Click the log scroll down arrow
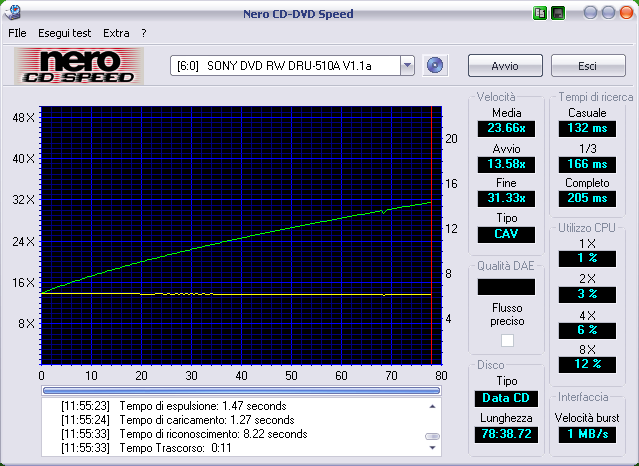 coord(432,448)
